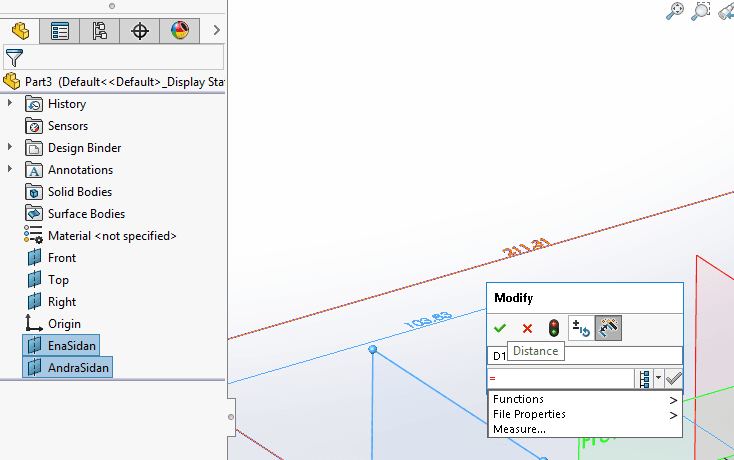Expand the Annotations folder

[11, 170]
